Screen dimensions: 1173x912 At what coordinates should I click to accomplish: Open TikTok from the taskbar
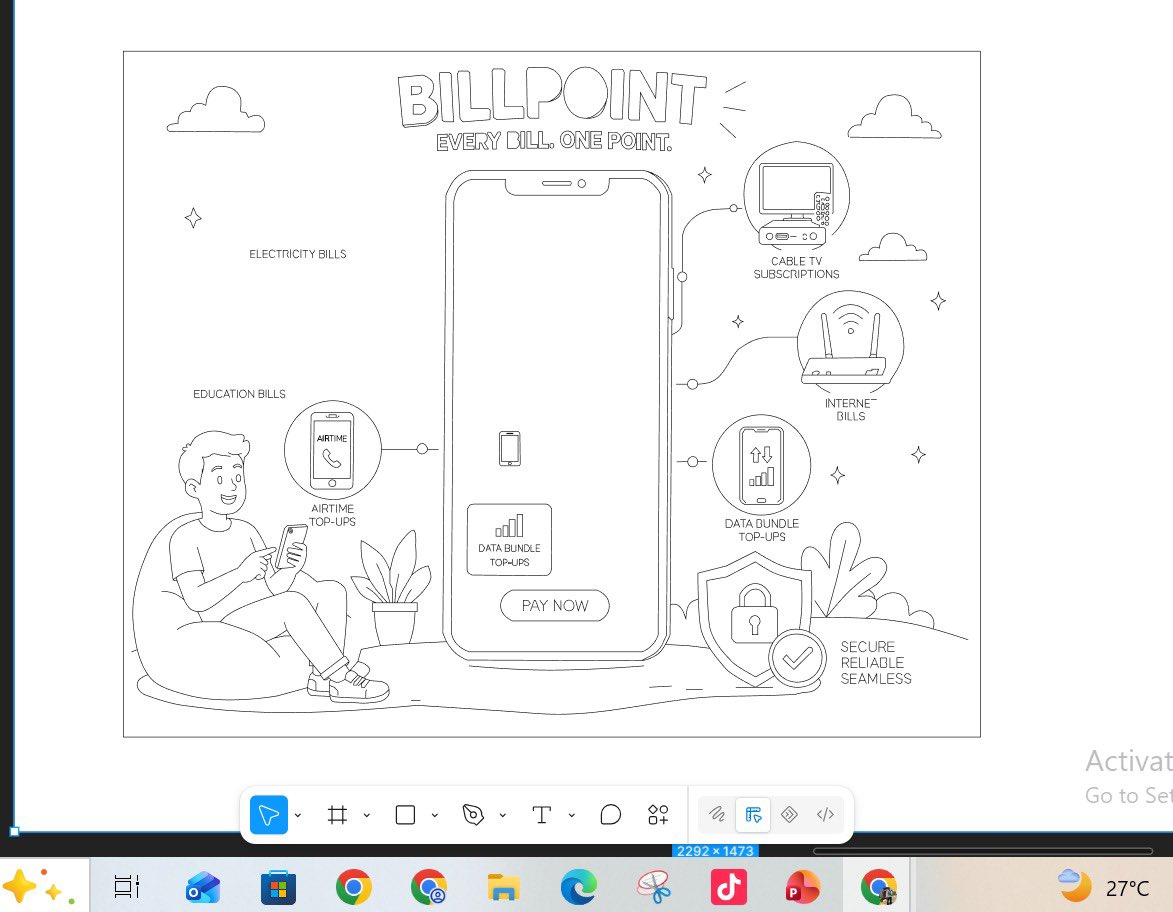point(729,887)
